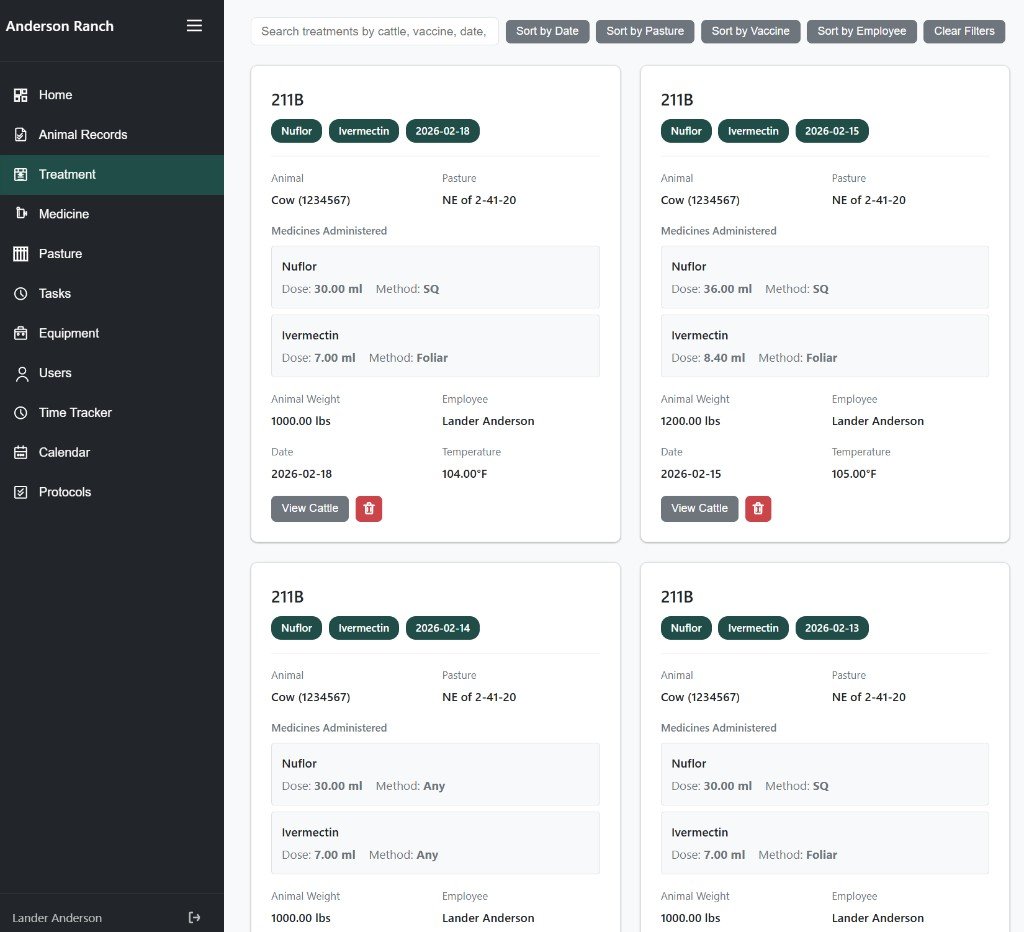Sort treatments by Date
The width and height of the screenshot is (1024, 932).
coord(547,31)
